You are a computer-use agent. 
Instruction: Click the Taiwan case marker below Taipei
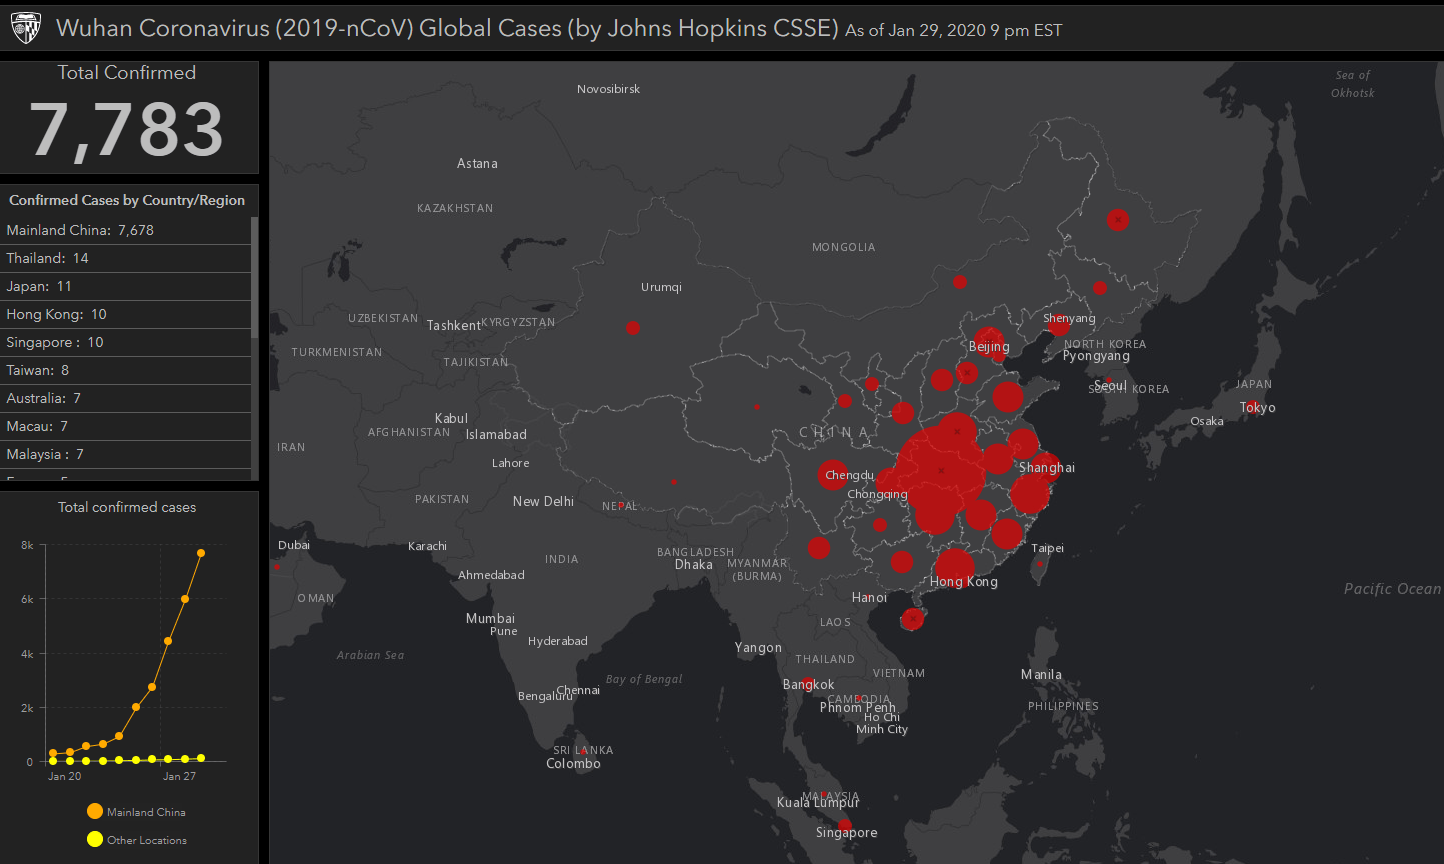tap(1040, 564)
